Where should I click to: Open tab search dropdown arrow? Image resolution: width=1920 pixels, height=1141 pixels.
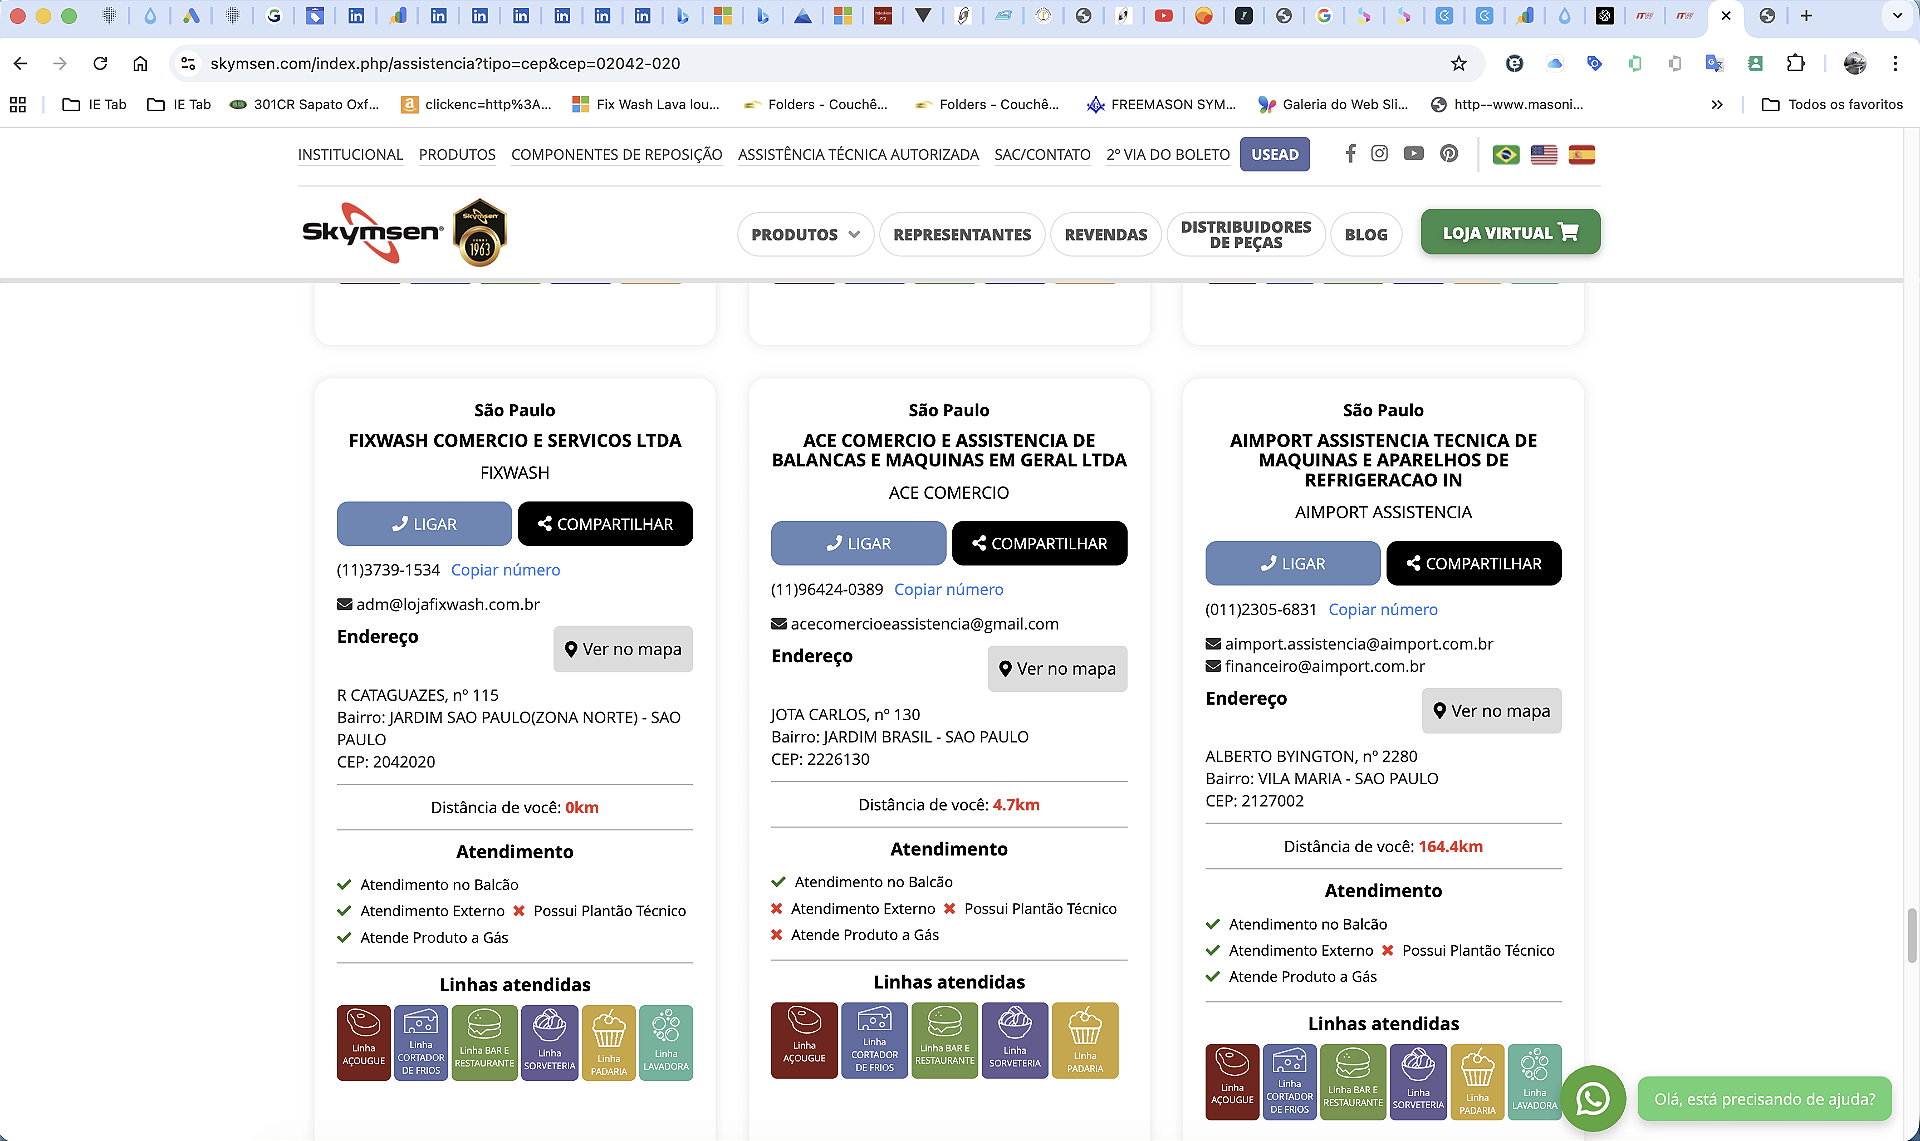(x=1897, y=16)
